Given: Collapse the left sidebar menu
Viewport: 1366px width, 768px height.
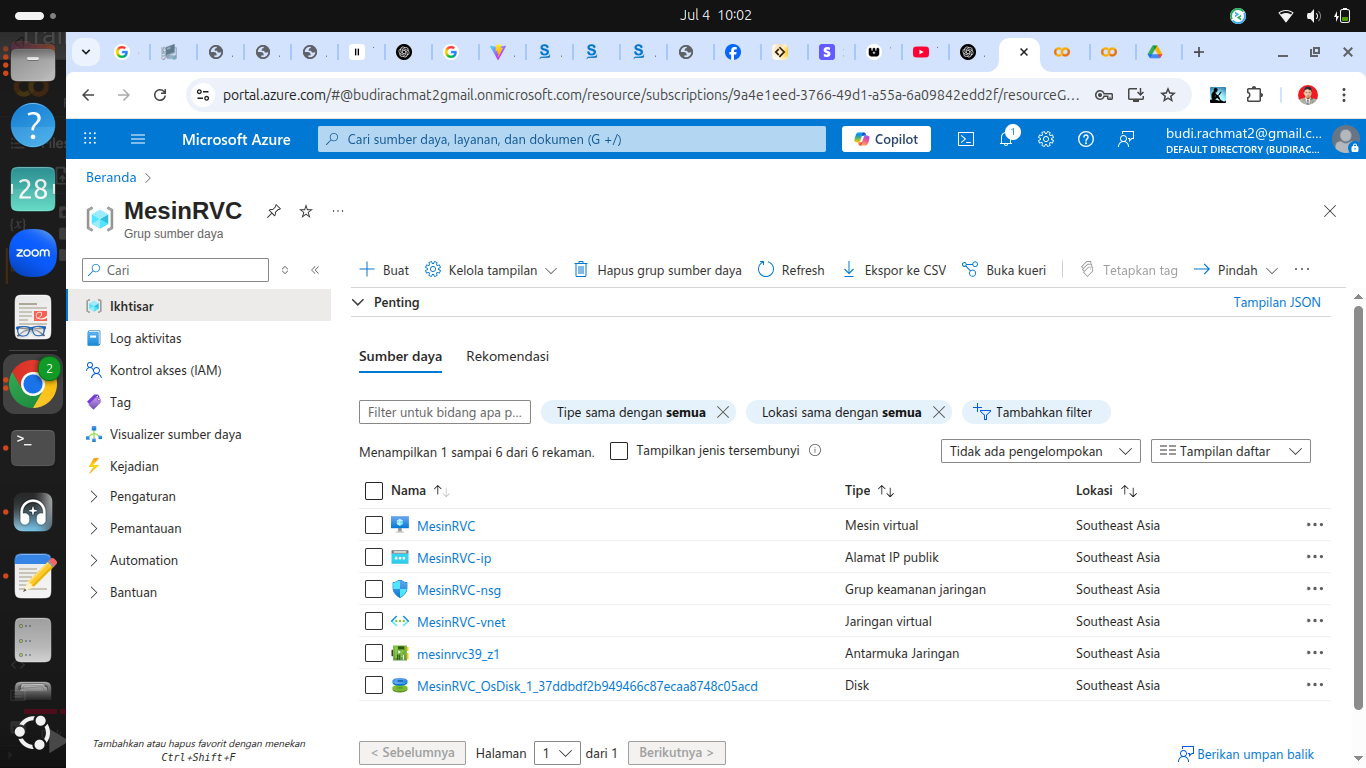Looking at the screenshot, I should pos(315,270).
